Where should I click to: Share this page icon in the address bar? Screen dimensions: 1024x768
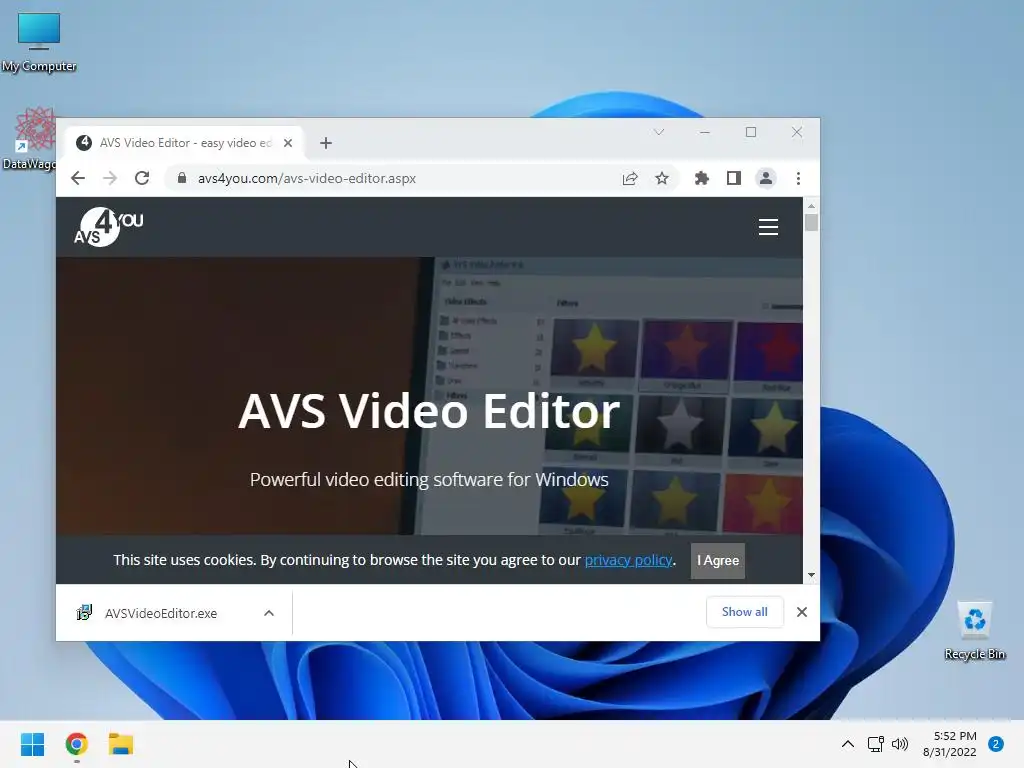[630, 178]
